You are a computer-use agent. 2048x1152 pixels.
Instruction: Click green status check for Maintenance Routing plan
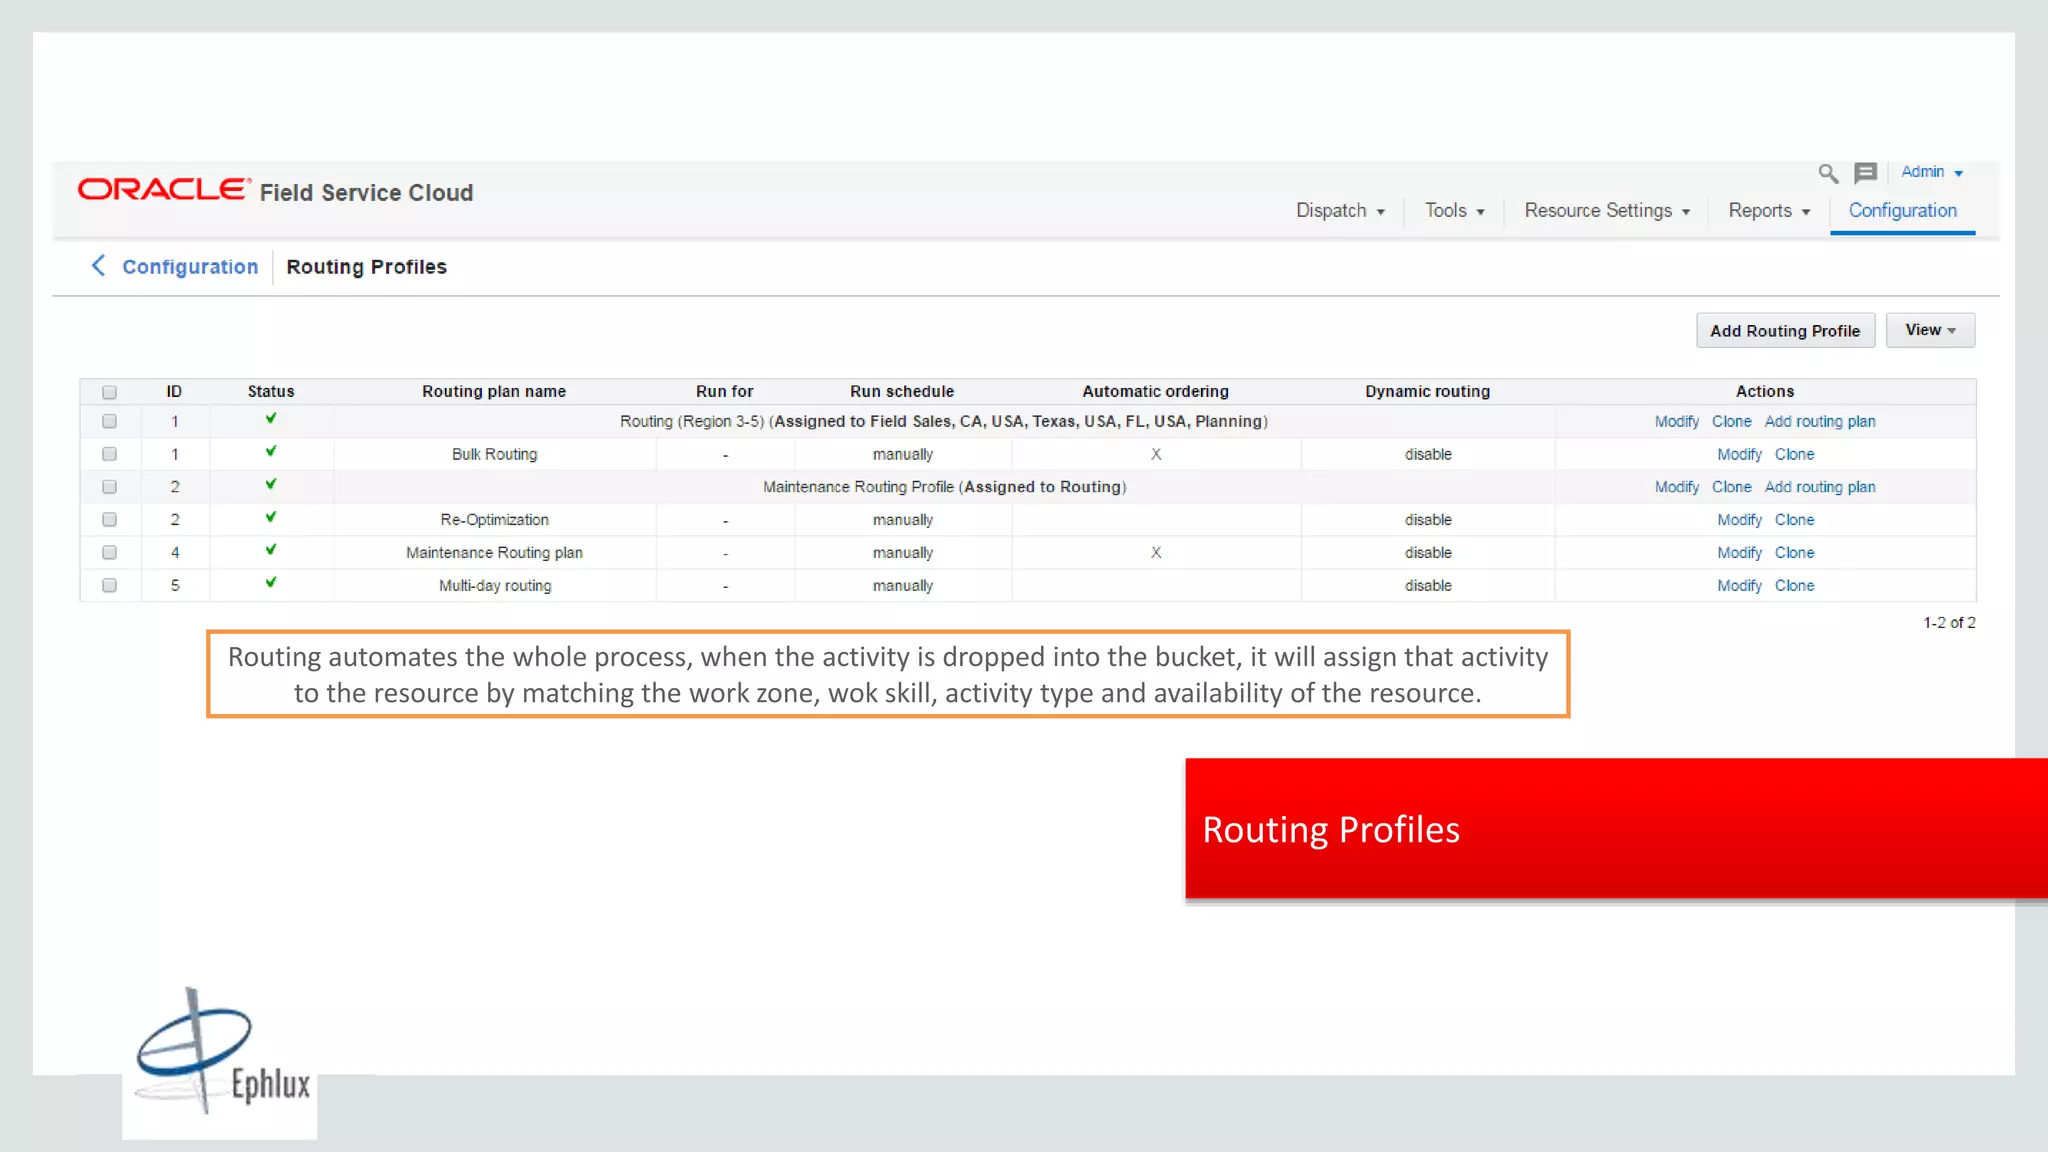pos(271,550)
